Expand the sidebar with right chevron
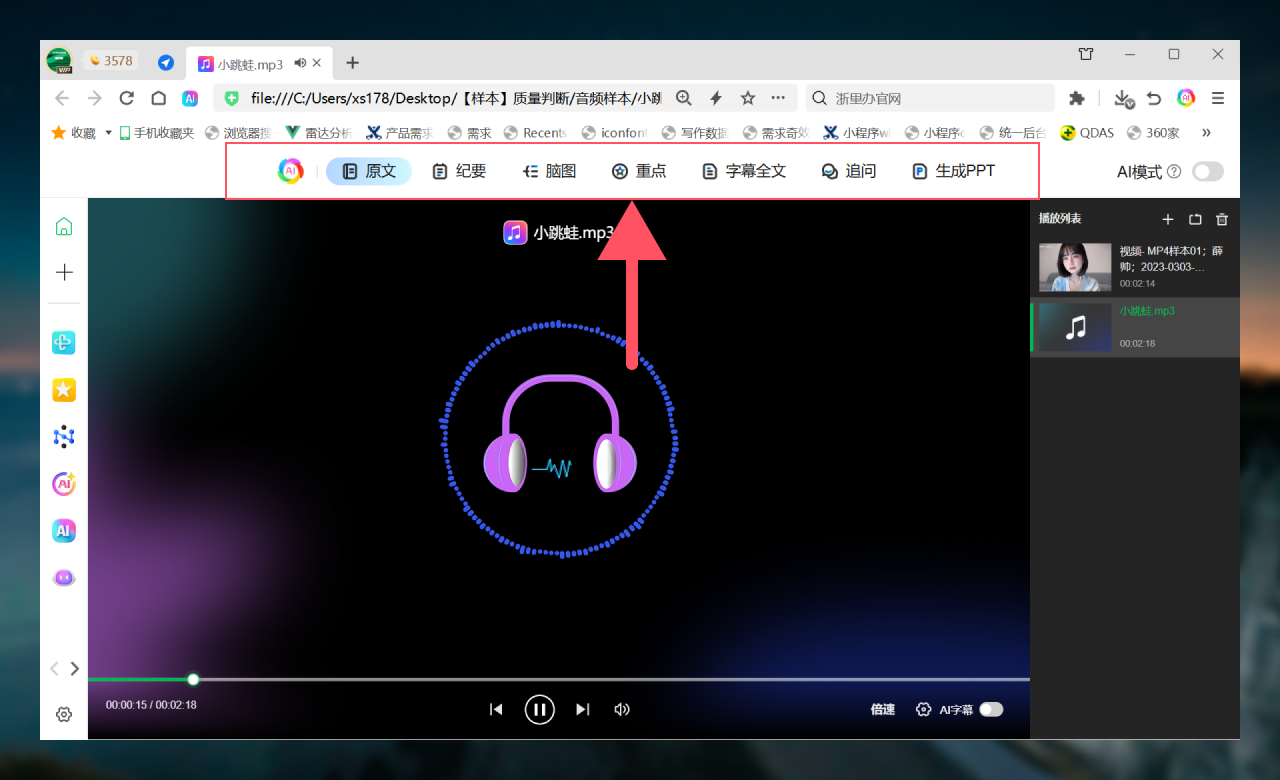This screenshot has width=1280, height=780. tap(75, 669)
